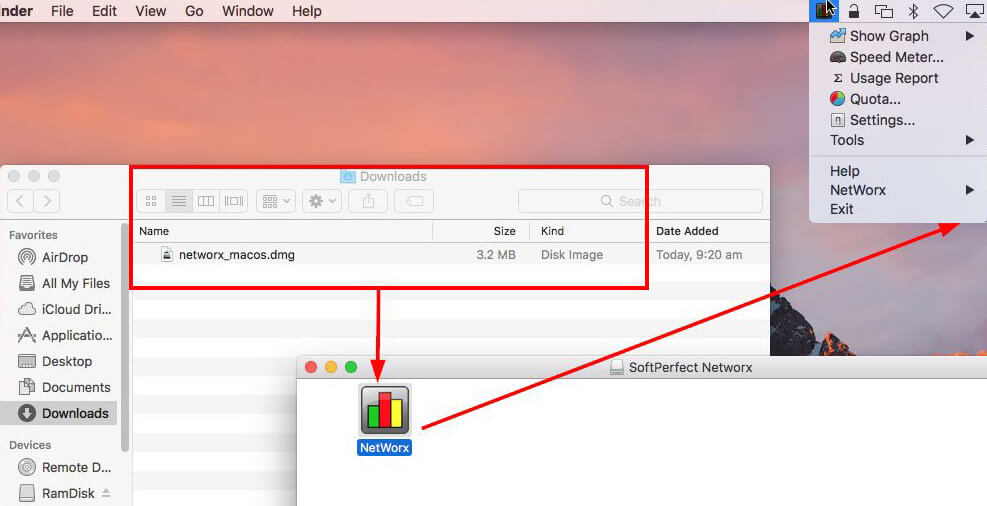Screen dimensions: 987x506
Task: Switch Finder to list view
Action: coord(179,201)
